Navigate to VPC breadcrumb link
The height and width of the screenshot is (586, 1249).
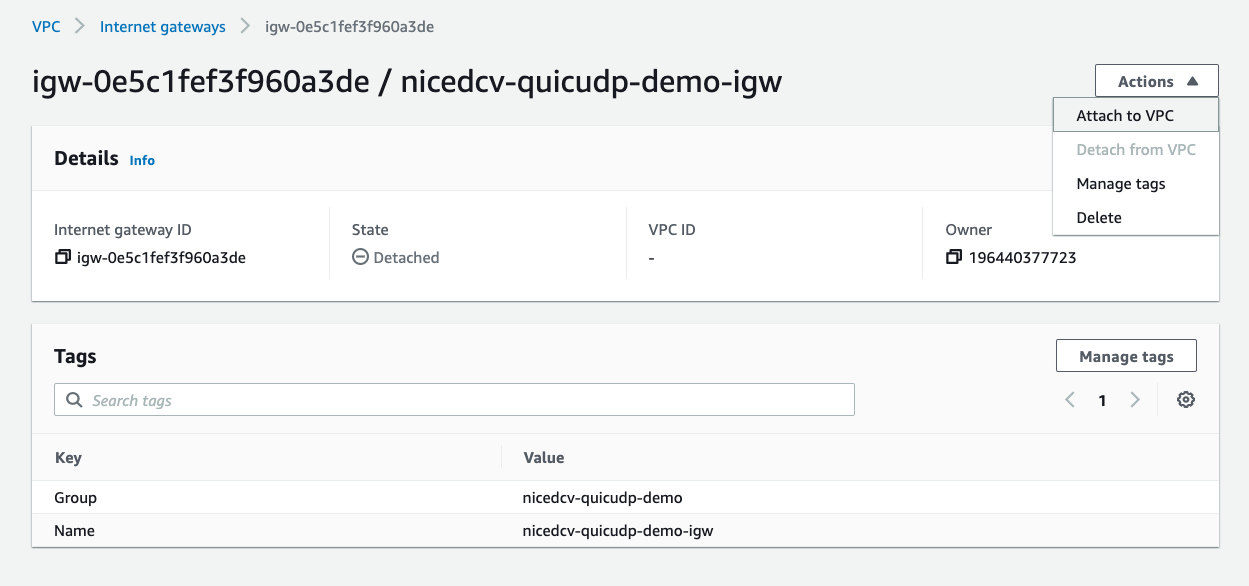[46, 27]
